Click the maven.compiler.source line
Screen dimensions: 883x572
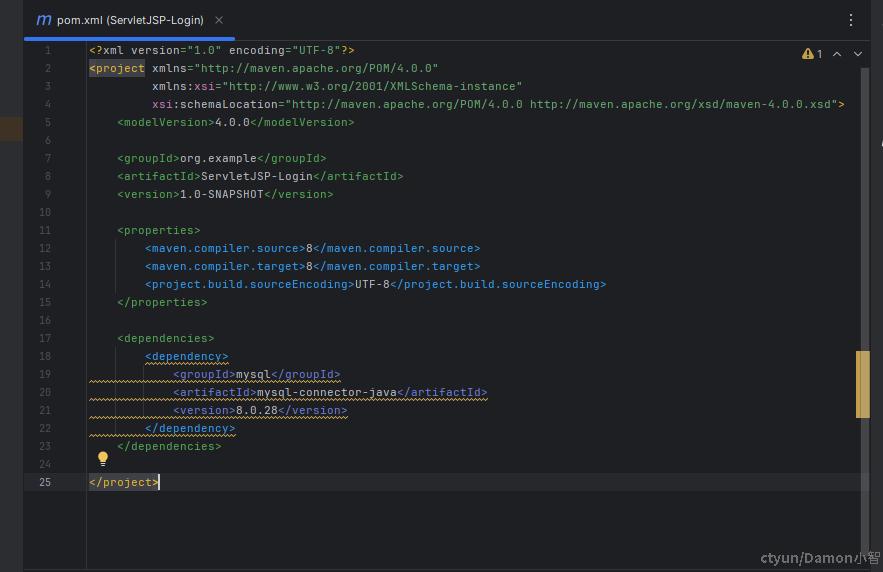click(x=313, y=248)
